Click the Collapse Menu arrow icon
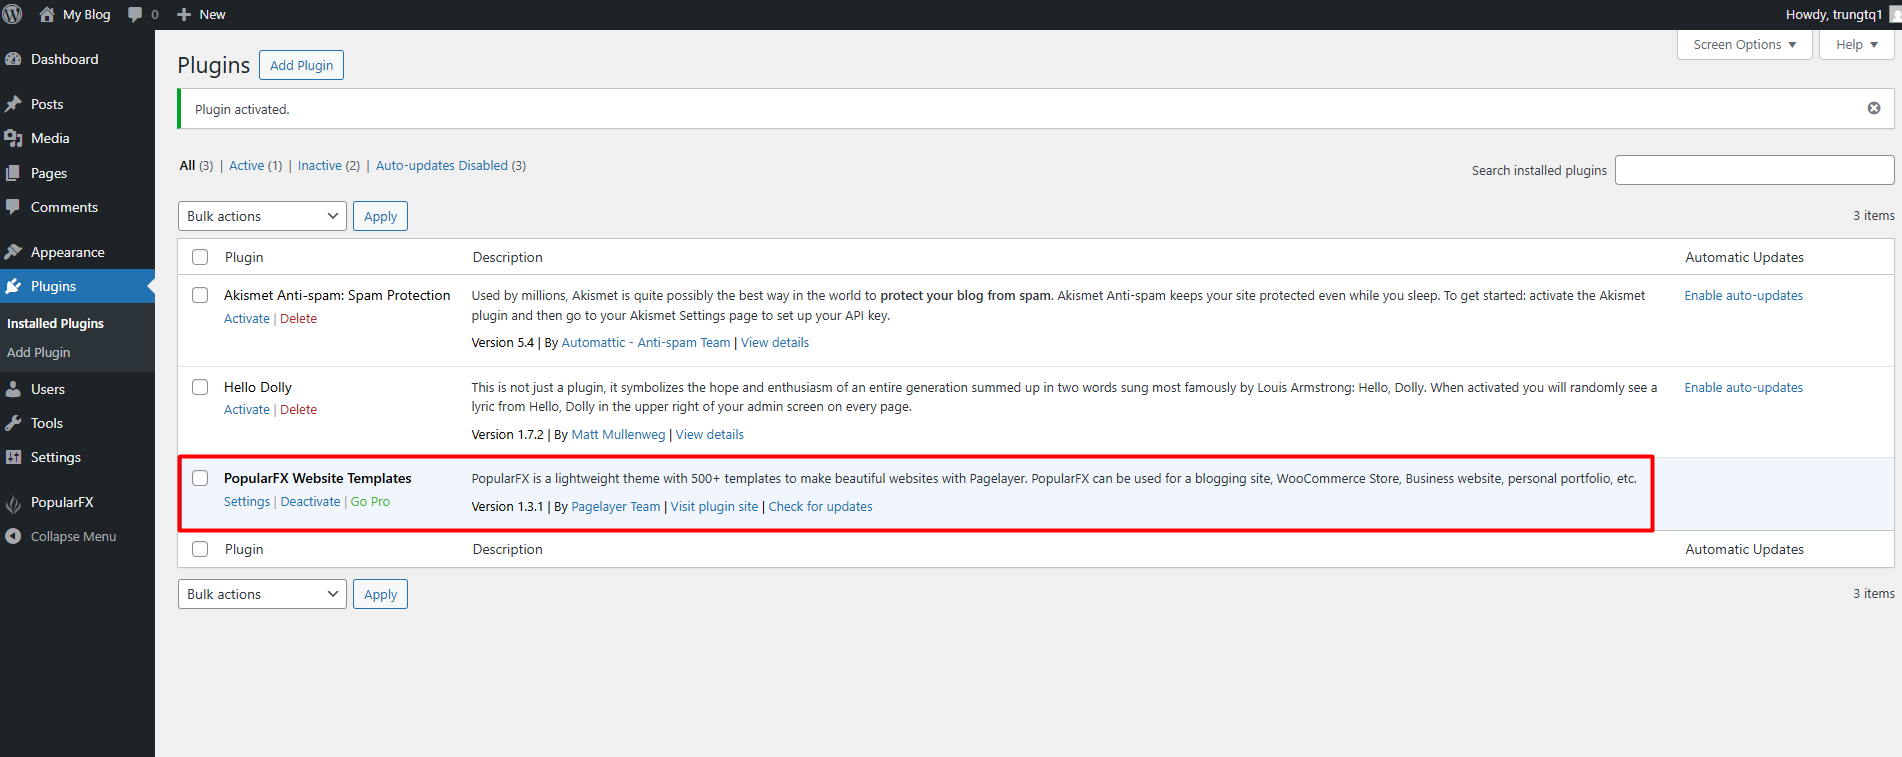This screenshot has height=757, width=1902. click(x=13, y=536)
